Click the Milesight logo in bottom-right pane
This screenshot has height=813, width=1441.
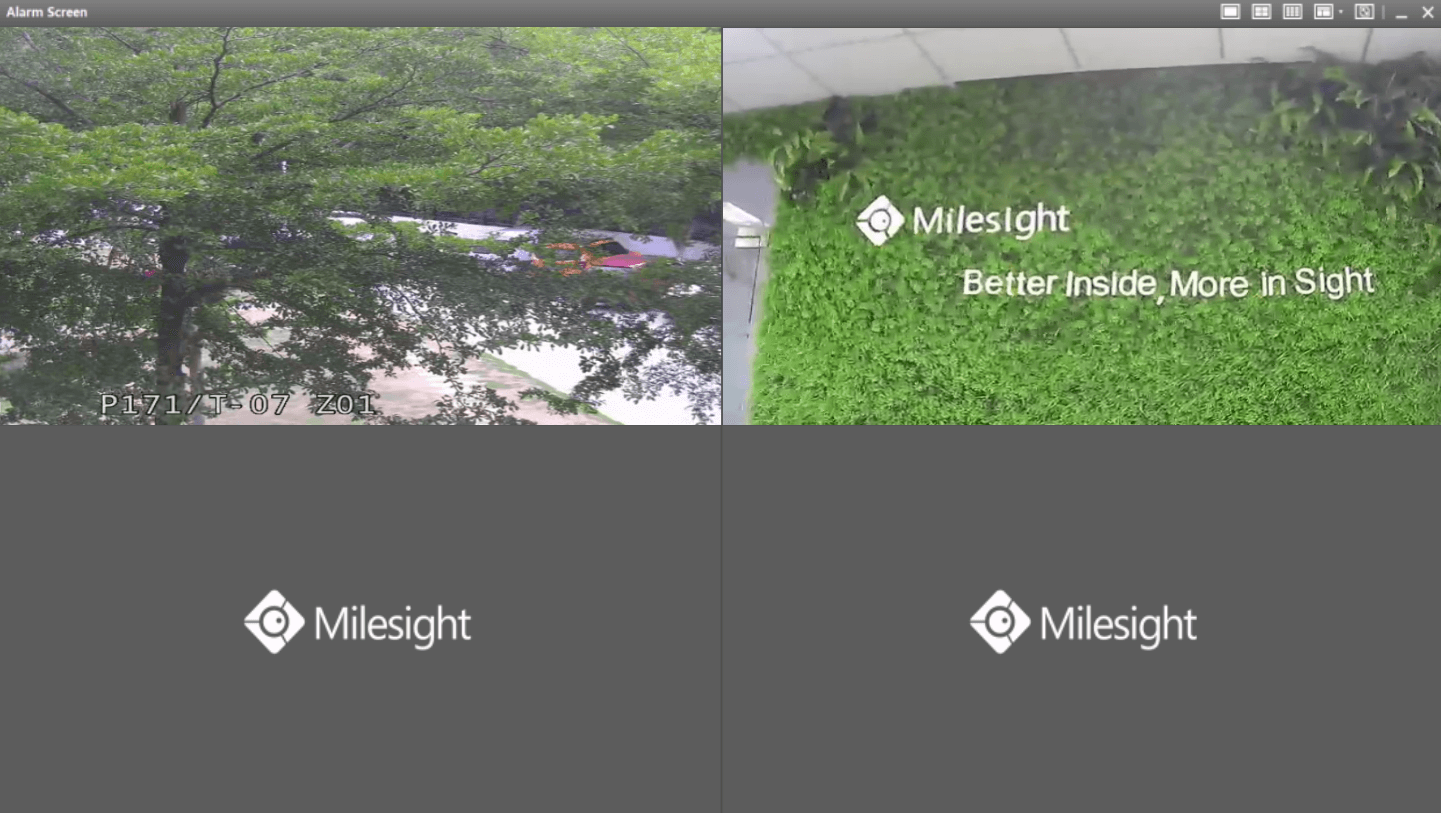coord(1083,622)
